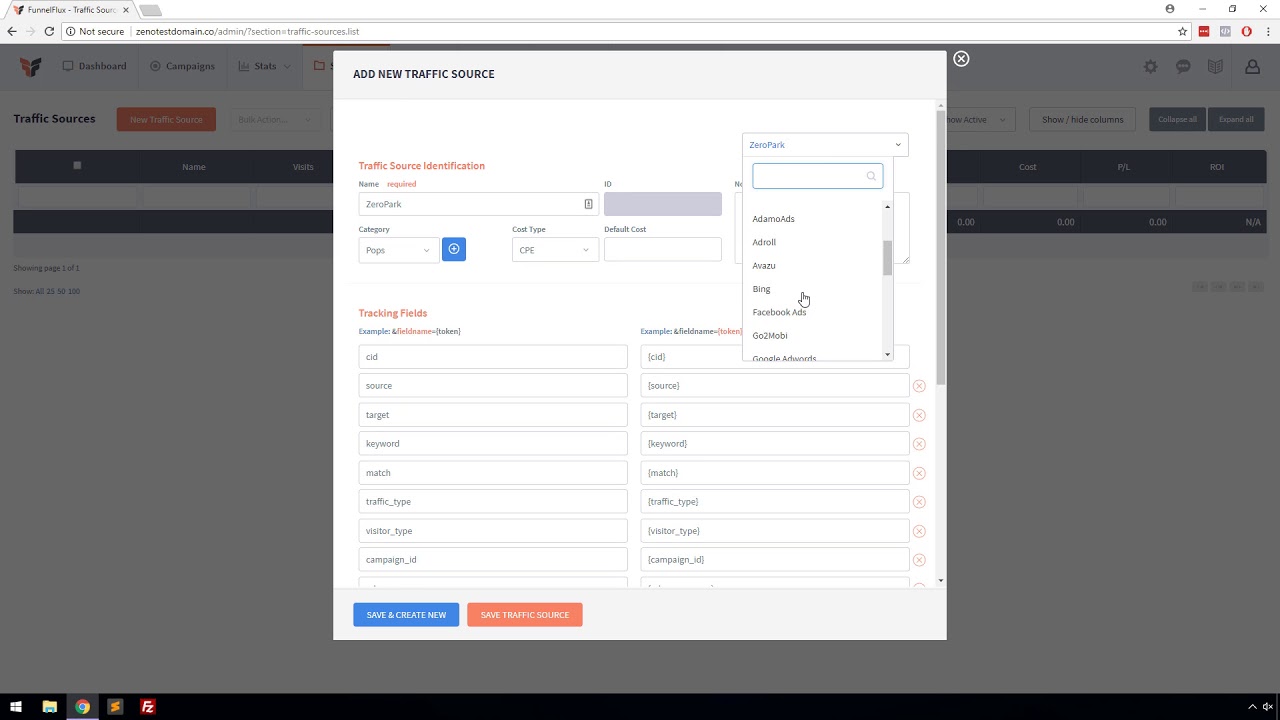1280x720 pixels.
Task: Click the FunnelFlux logo
Action: point(31,66)
